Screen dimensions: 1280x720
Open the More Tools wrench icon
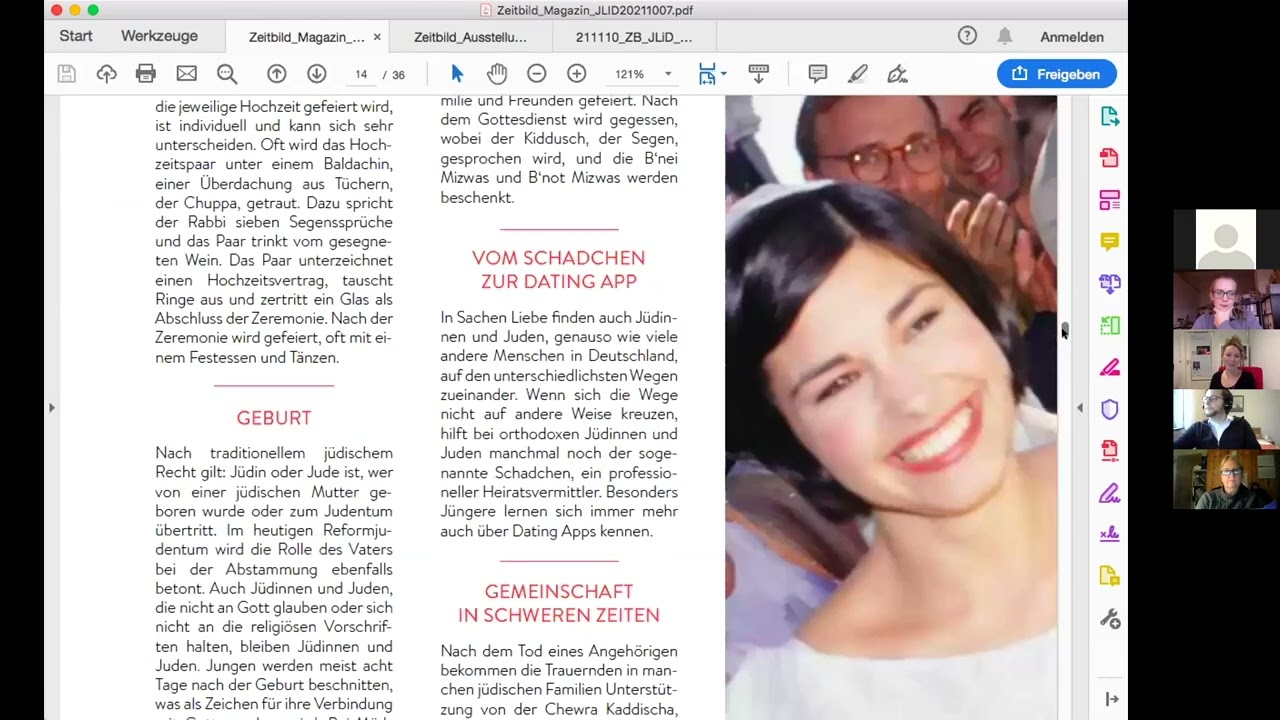click(1110, 619)
